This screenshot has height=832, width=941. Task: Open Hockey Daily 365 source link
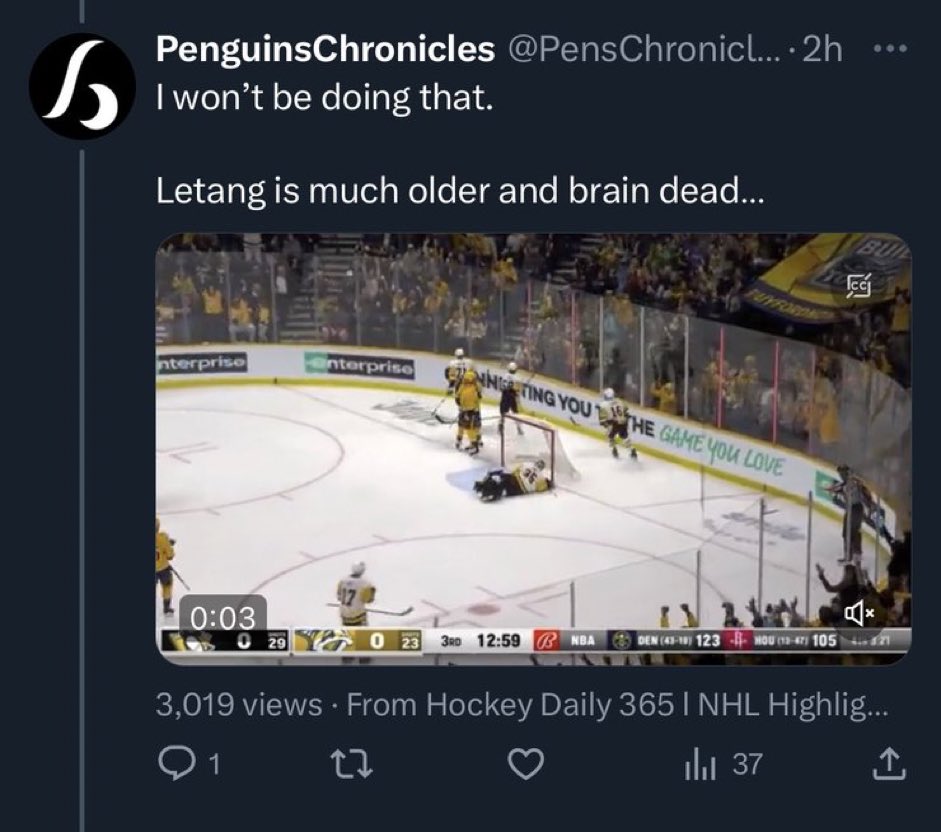617,704
